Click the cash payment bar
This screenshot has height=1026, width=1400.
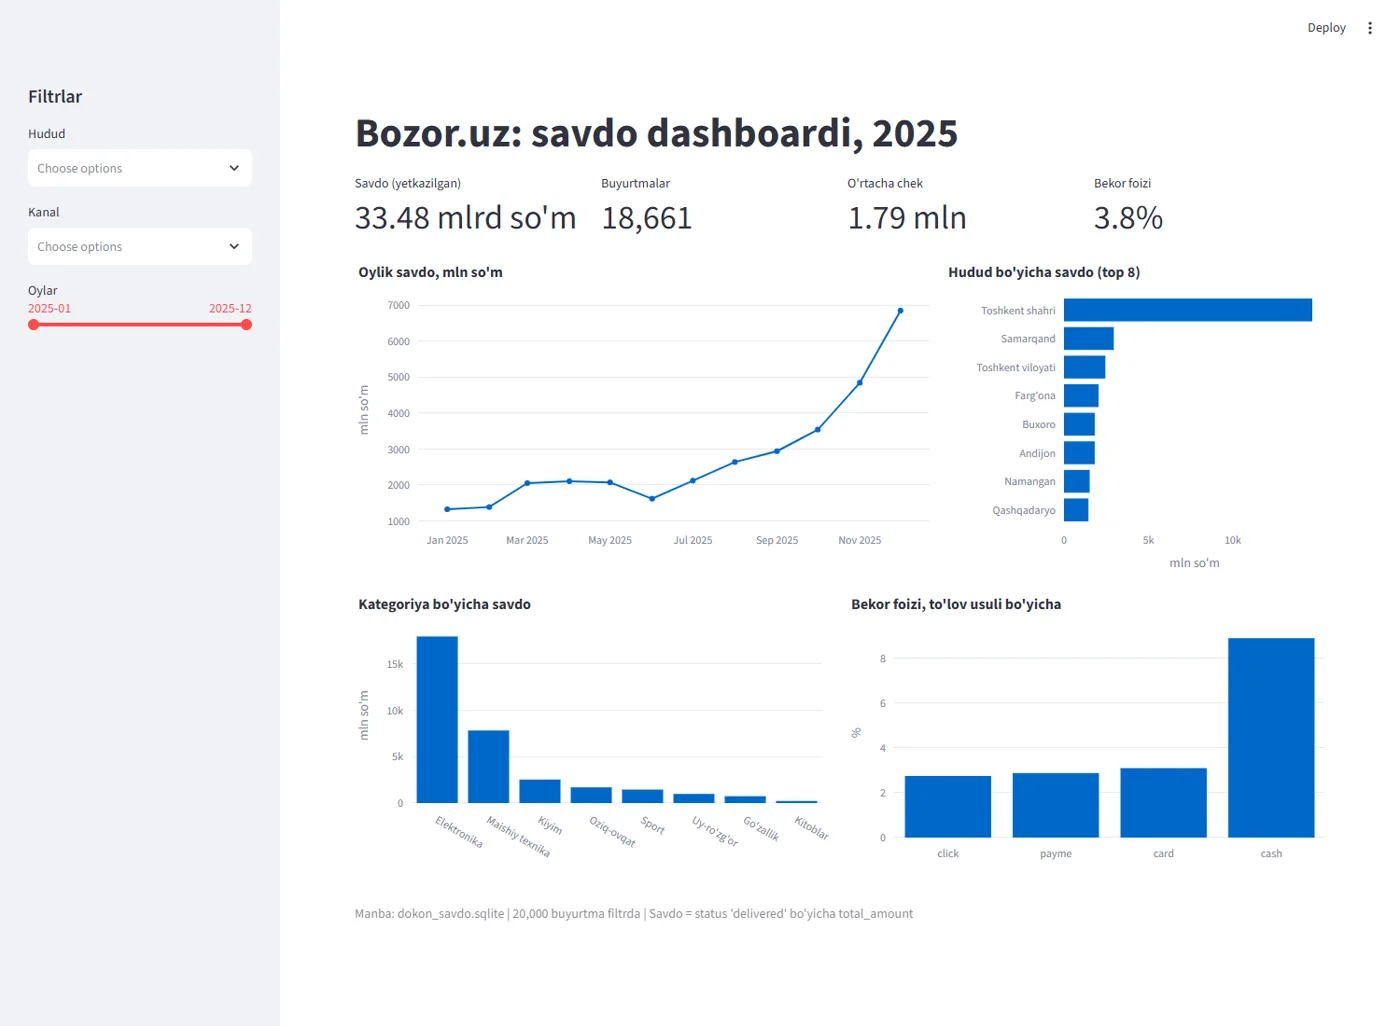(x=1271, y=737)
